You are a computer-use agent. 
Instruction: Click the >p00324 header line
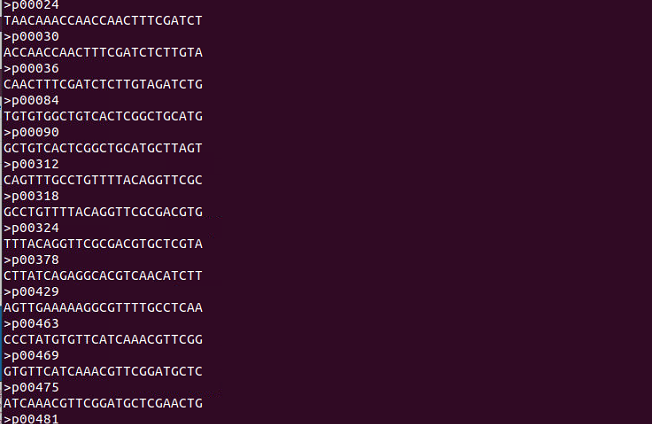[x=31, y=228]
